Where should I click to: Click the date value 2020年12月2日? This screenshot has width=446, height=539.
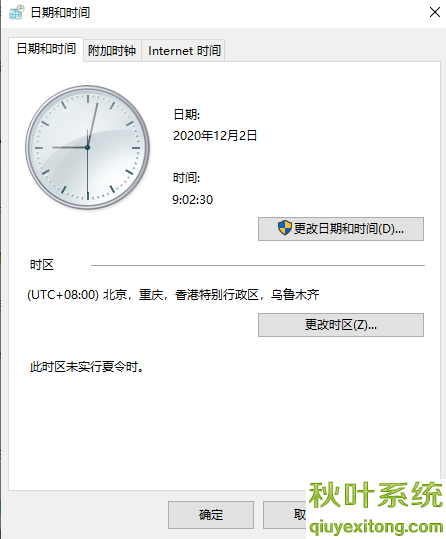pyautogui.click(x=215, y=136)
